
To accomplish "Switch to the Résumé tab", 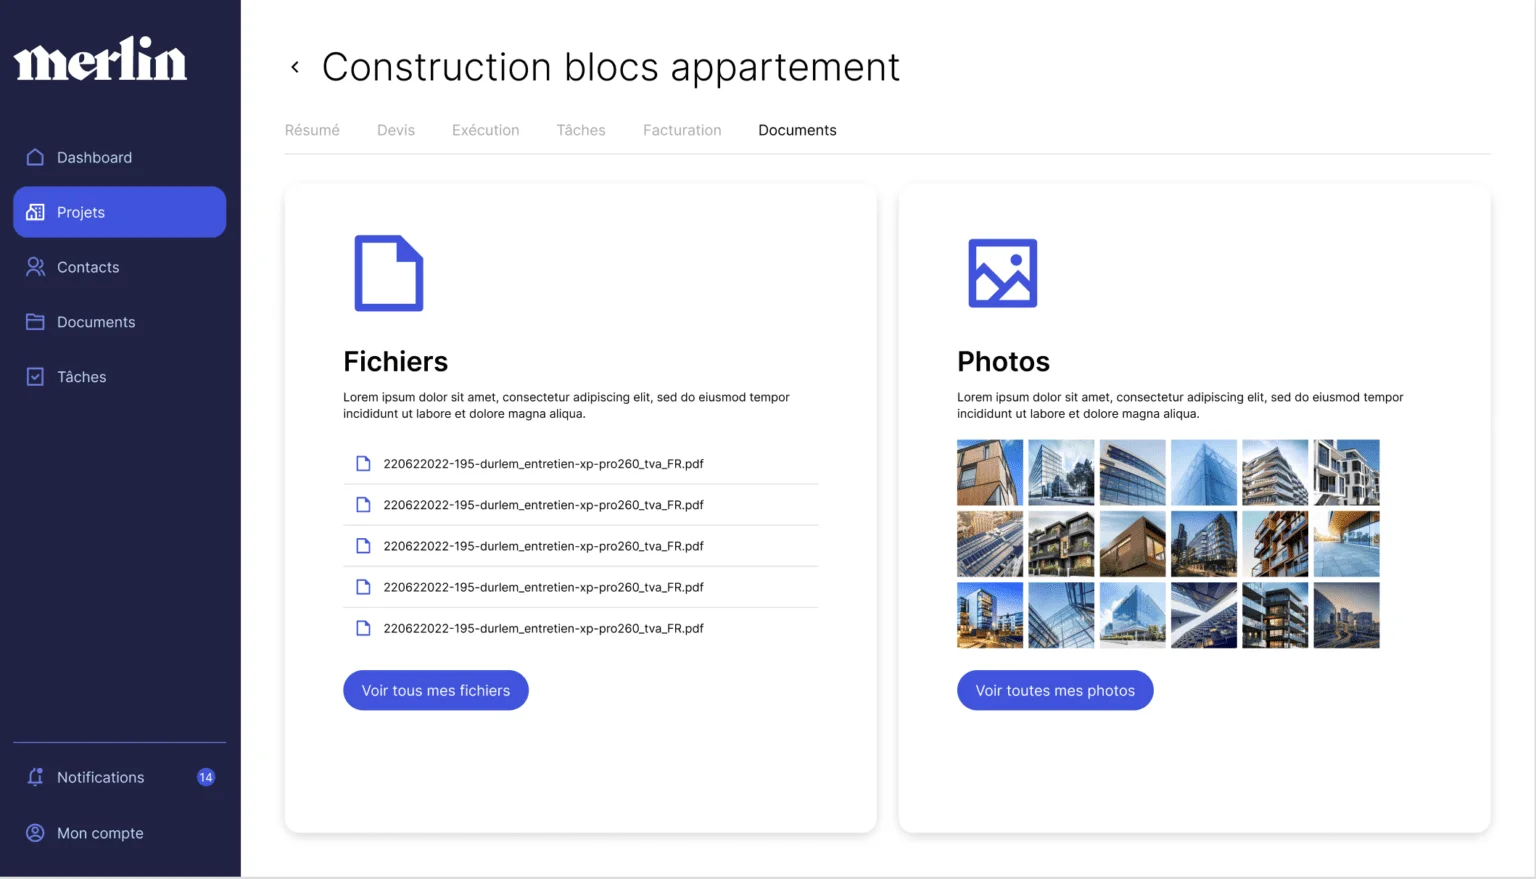I will 312,130.
